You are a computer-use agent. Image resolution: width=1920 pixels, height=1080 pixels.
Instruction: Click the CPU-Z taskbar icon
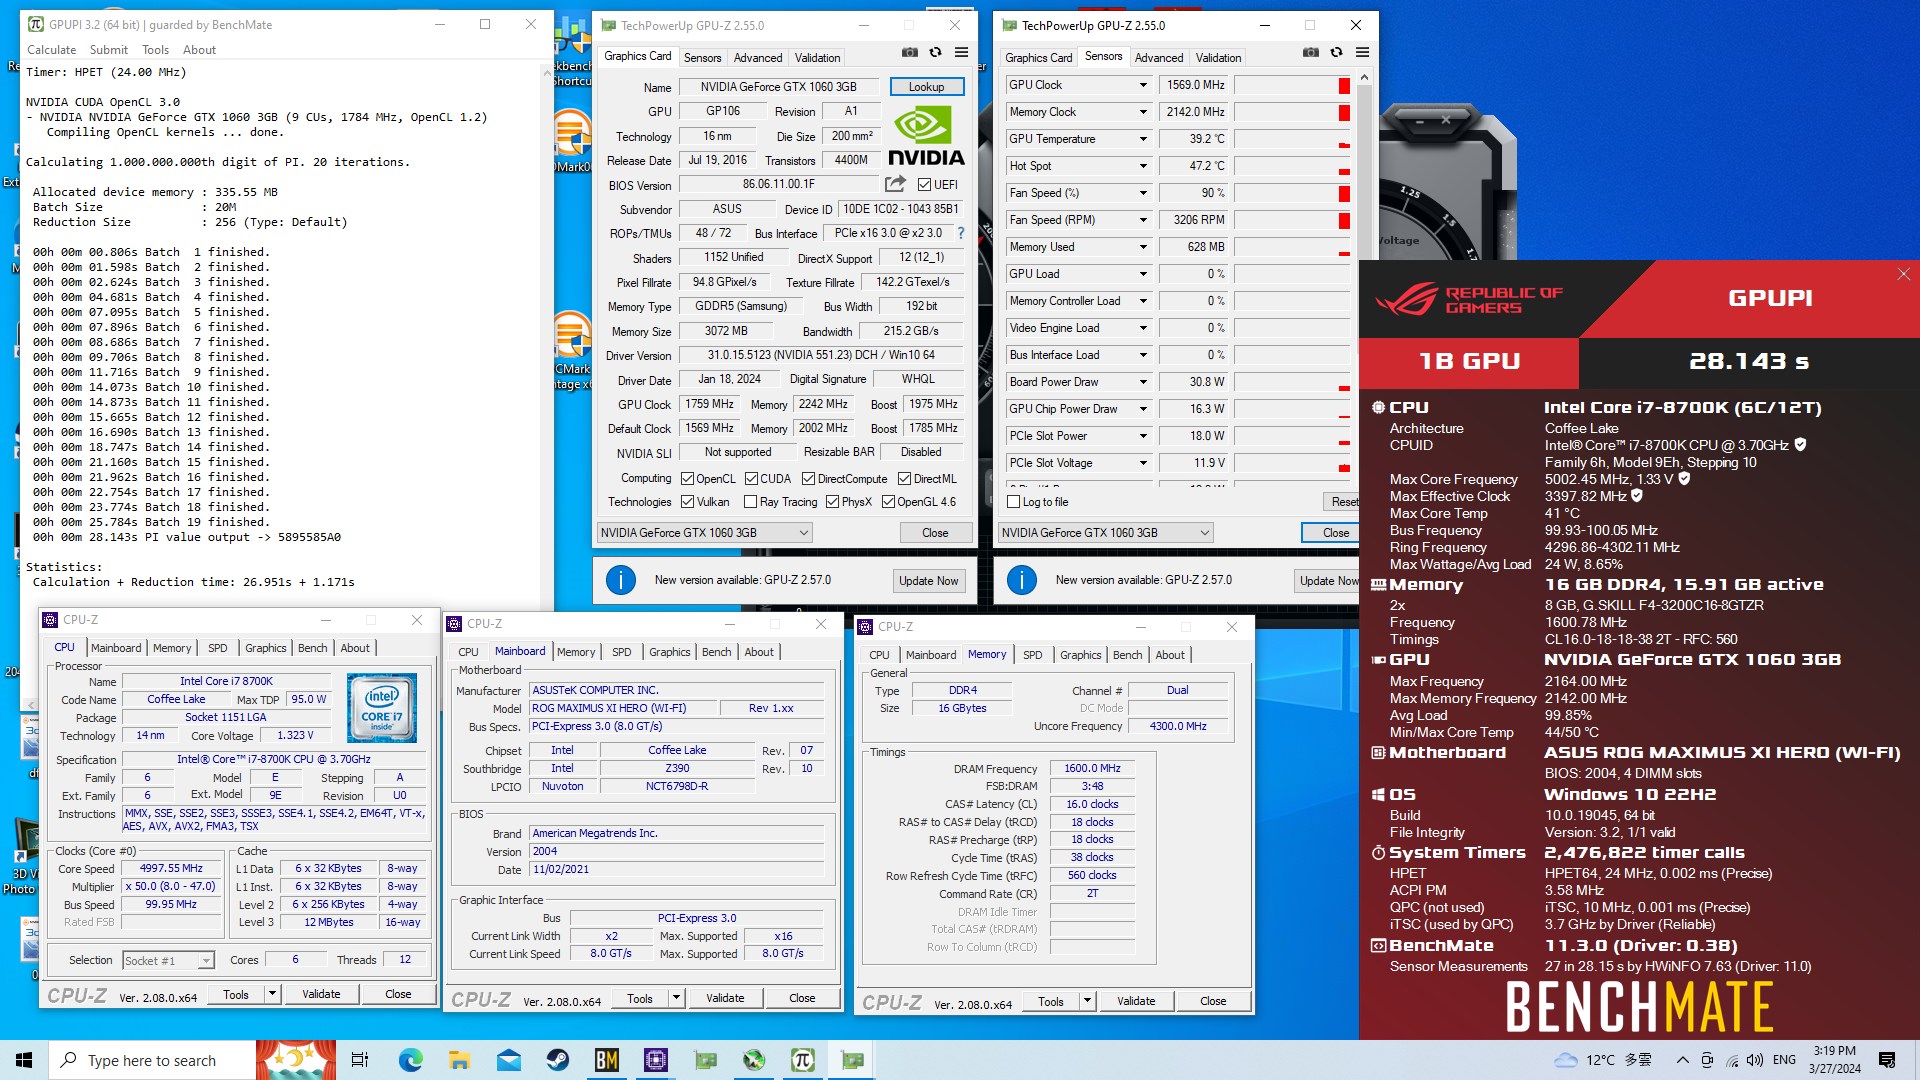tap(655, 1060)
